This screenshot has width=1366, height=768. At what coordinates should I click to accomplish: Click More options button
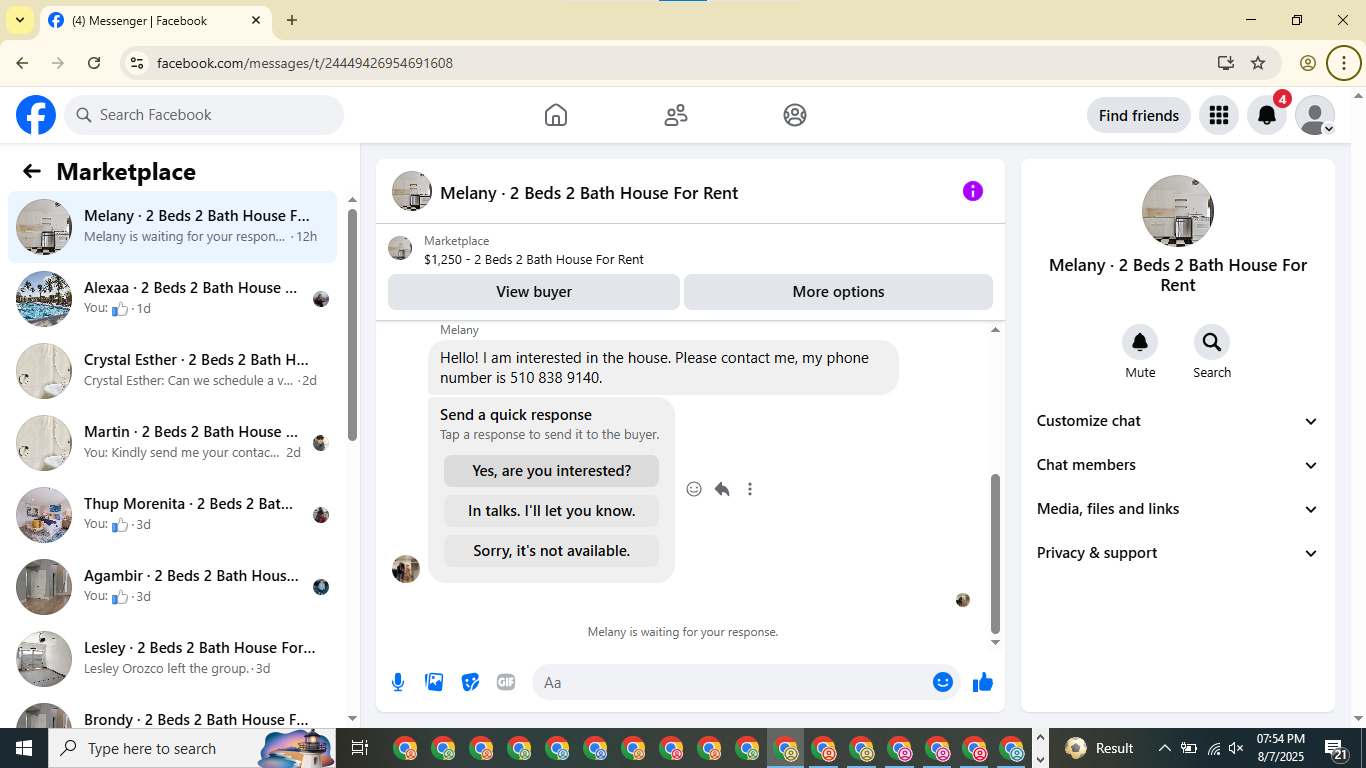[838, 292]
